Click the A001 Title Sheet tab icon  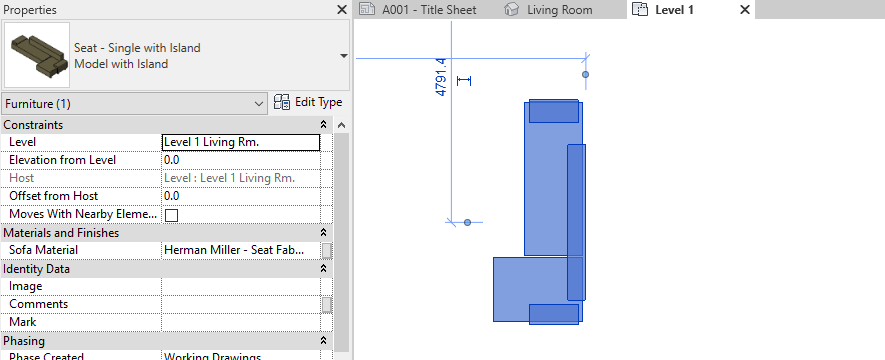(x=367, y=10)
